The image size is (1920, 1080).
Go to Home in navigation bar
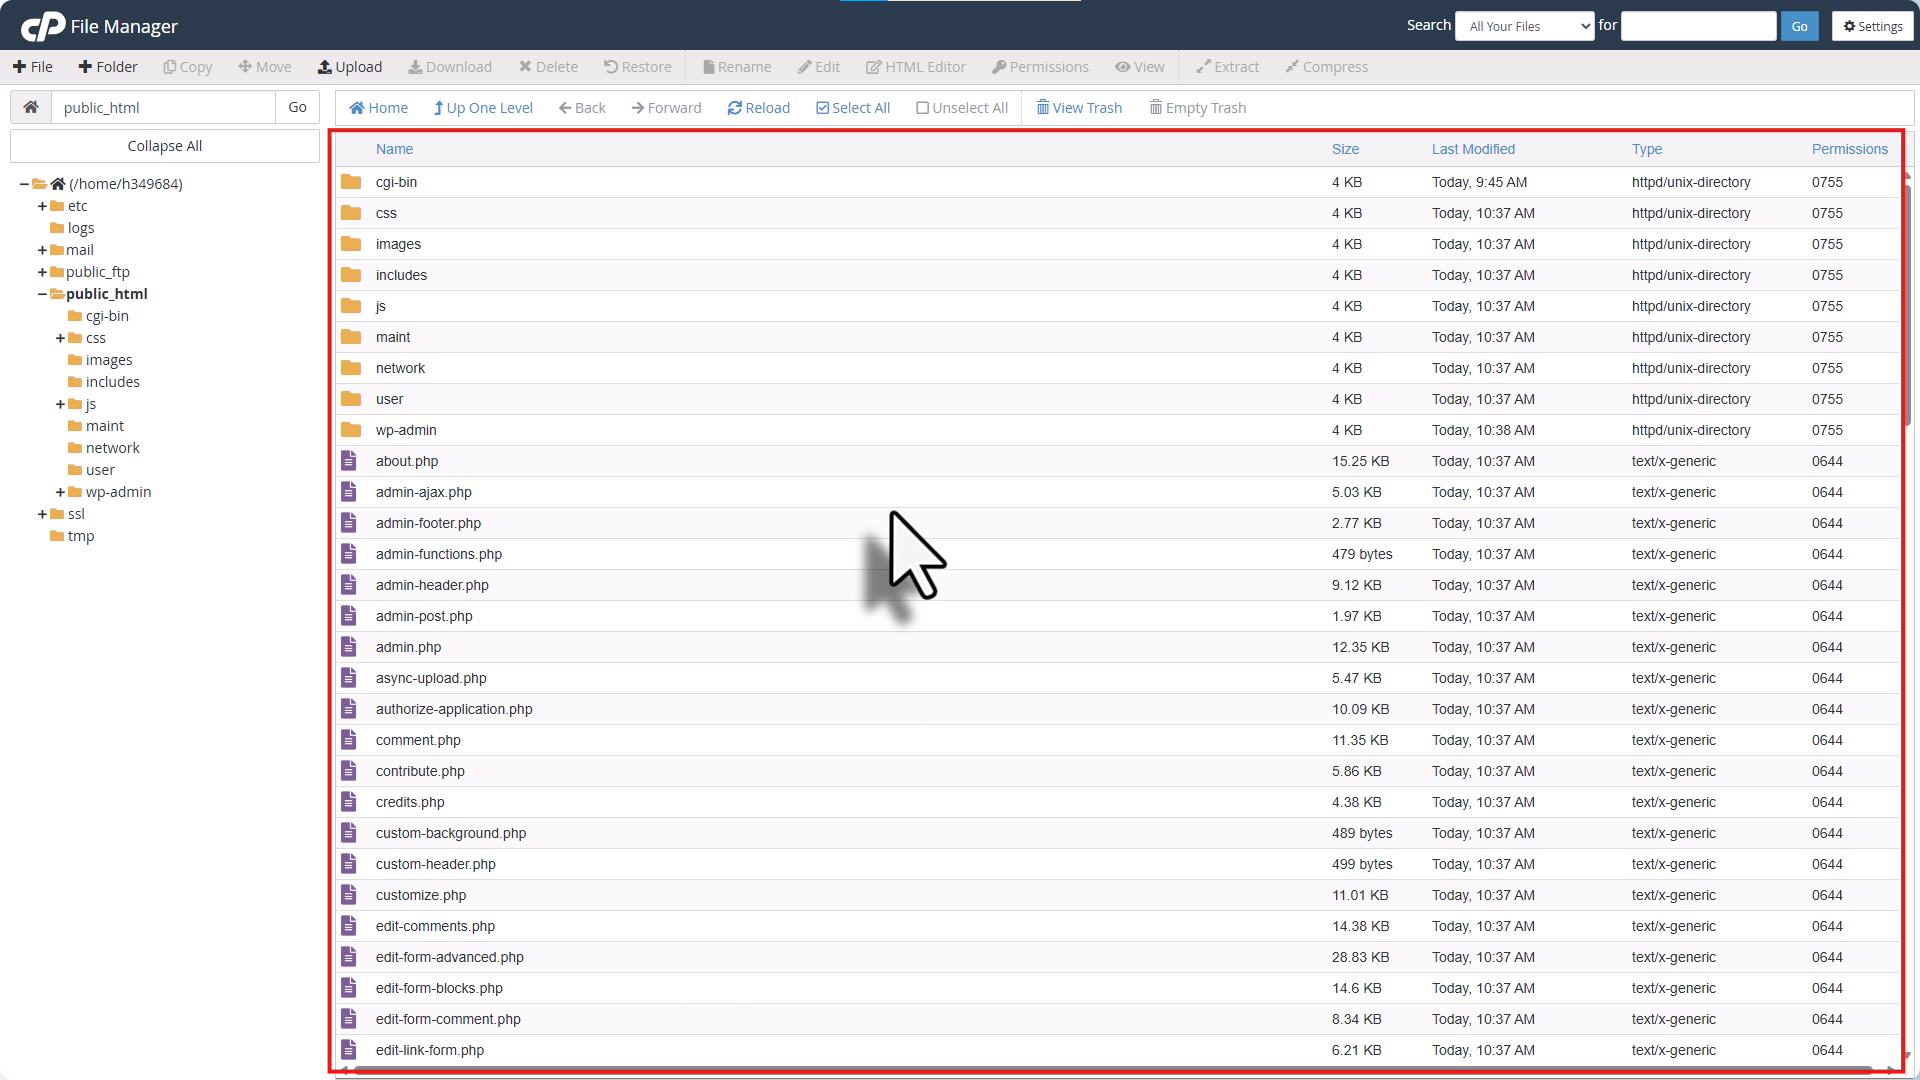379,108
